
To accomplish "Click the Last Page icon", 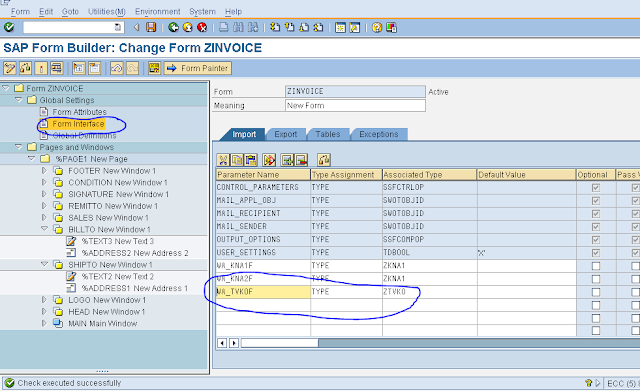I will 318,27.
